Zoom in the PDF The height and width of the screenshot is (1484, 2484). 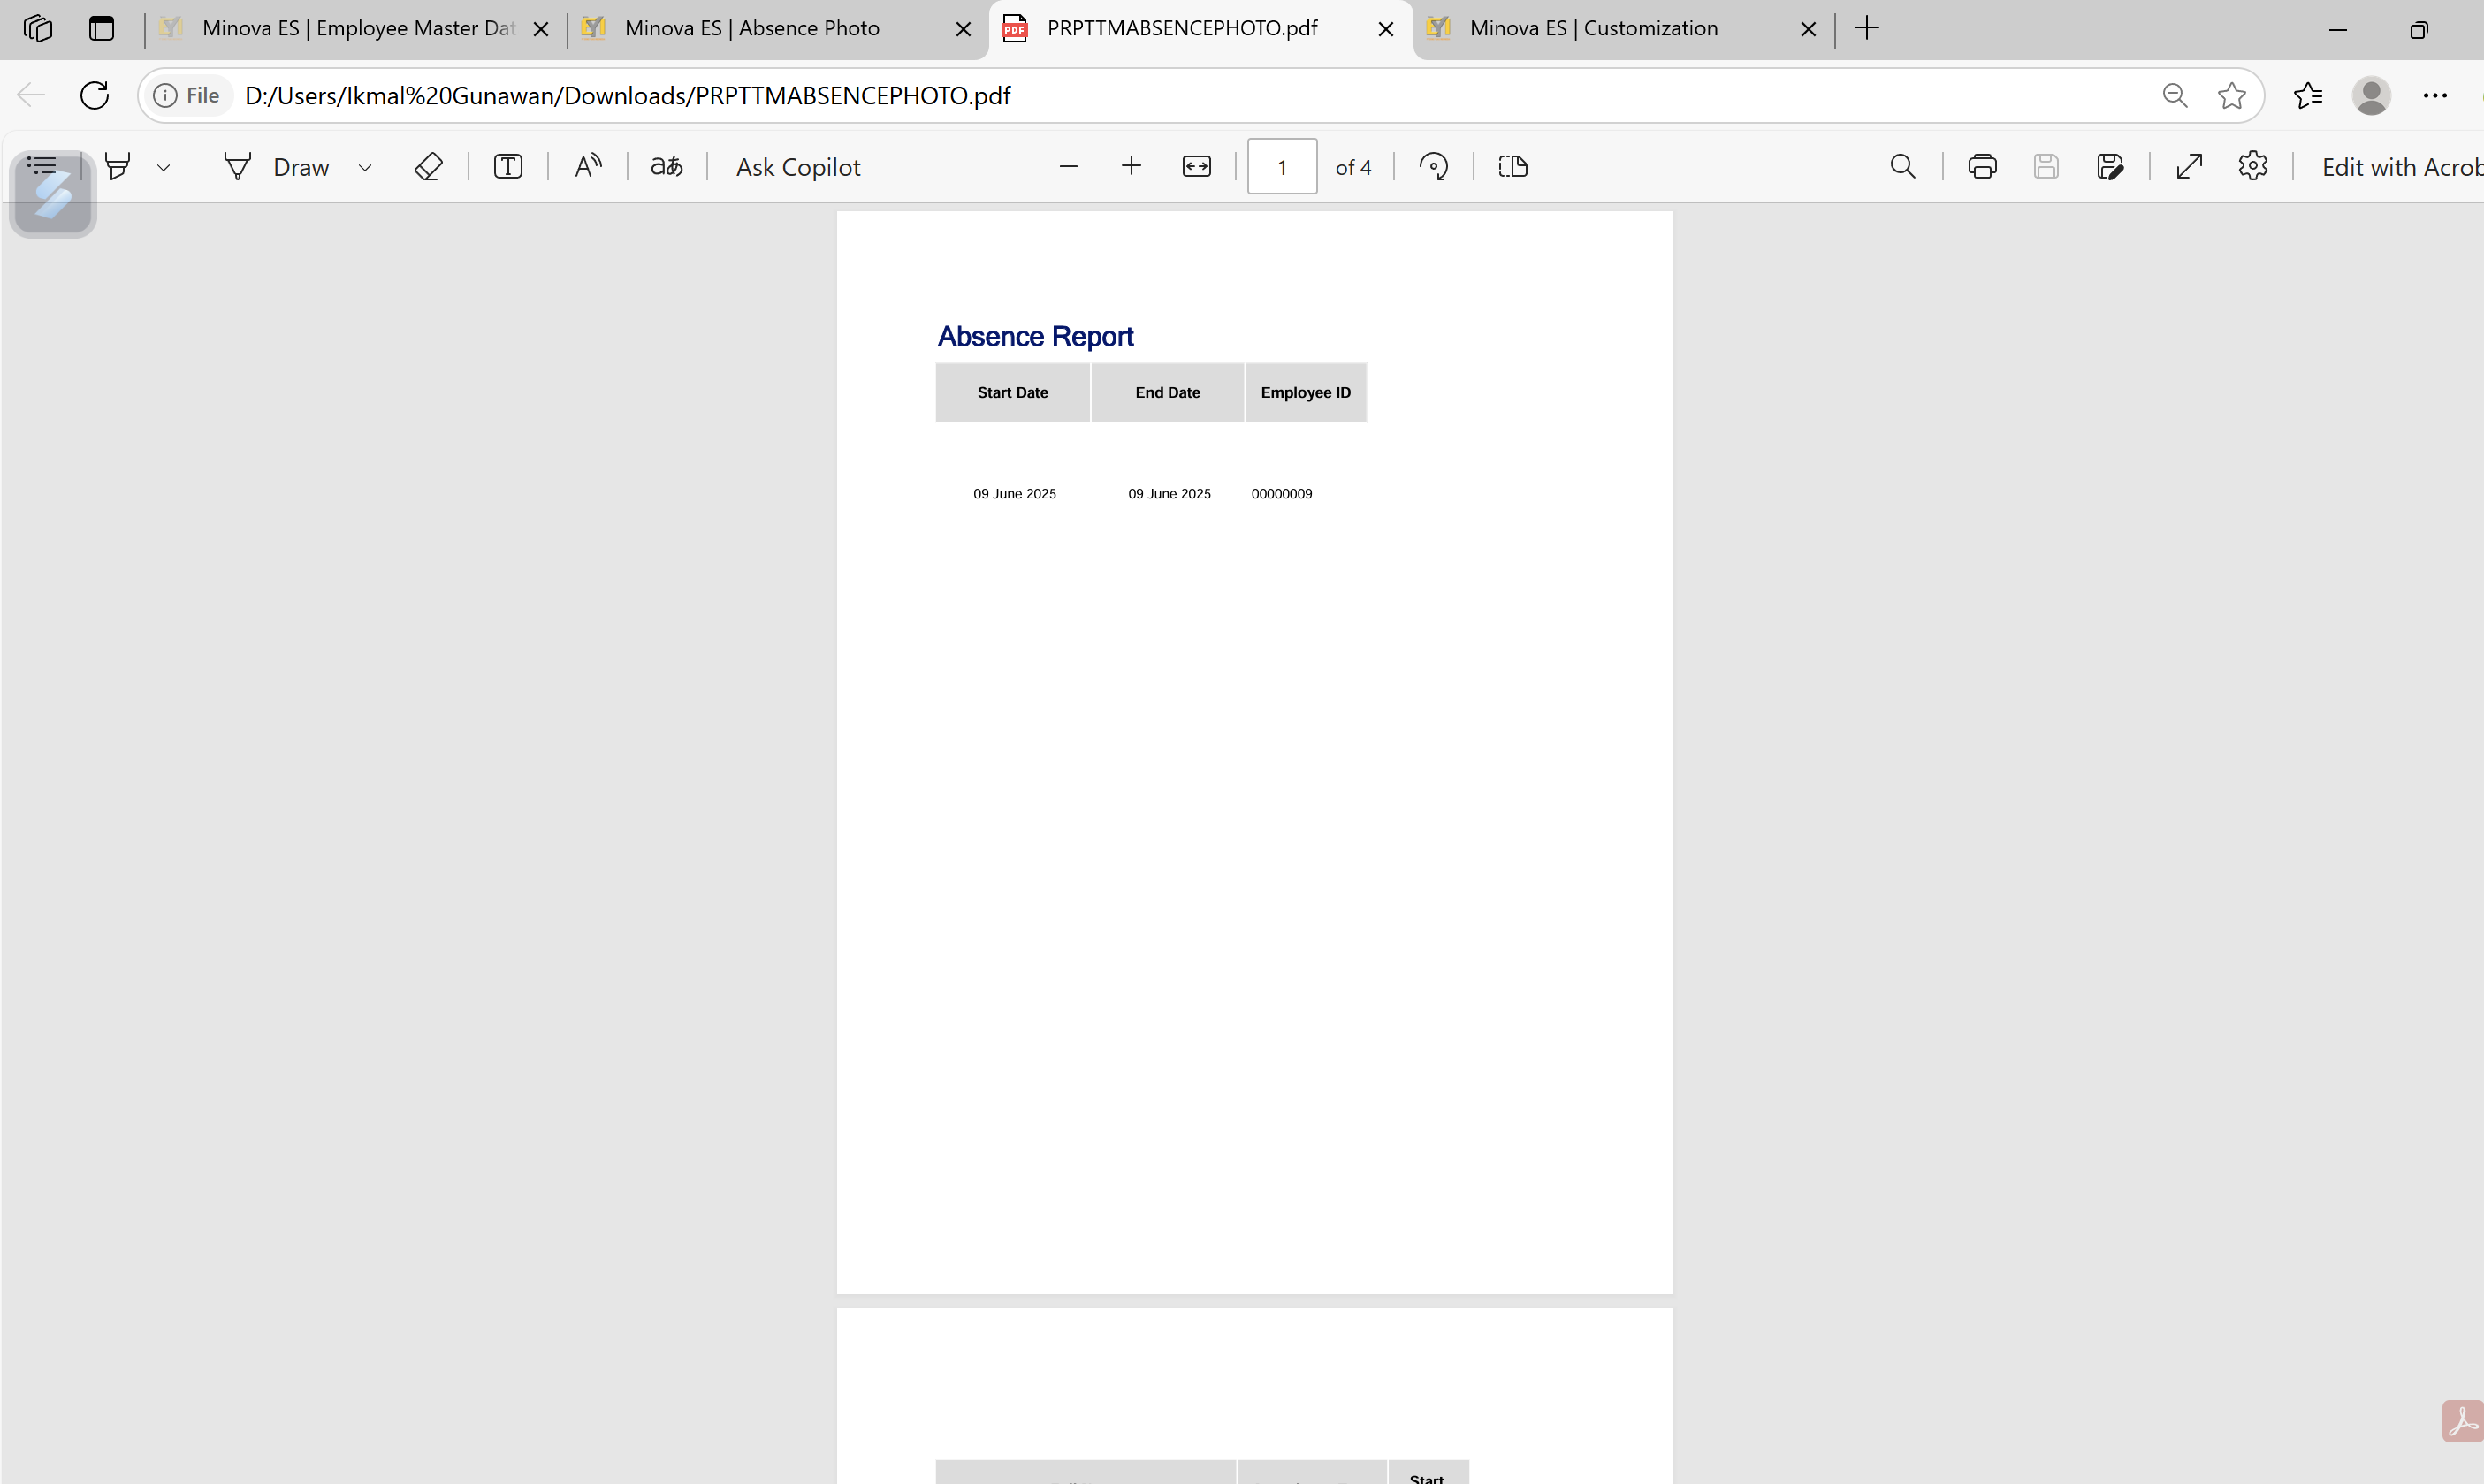(x=1131, y=166)
